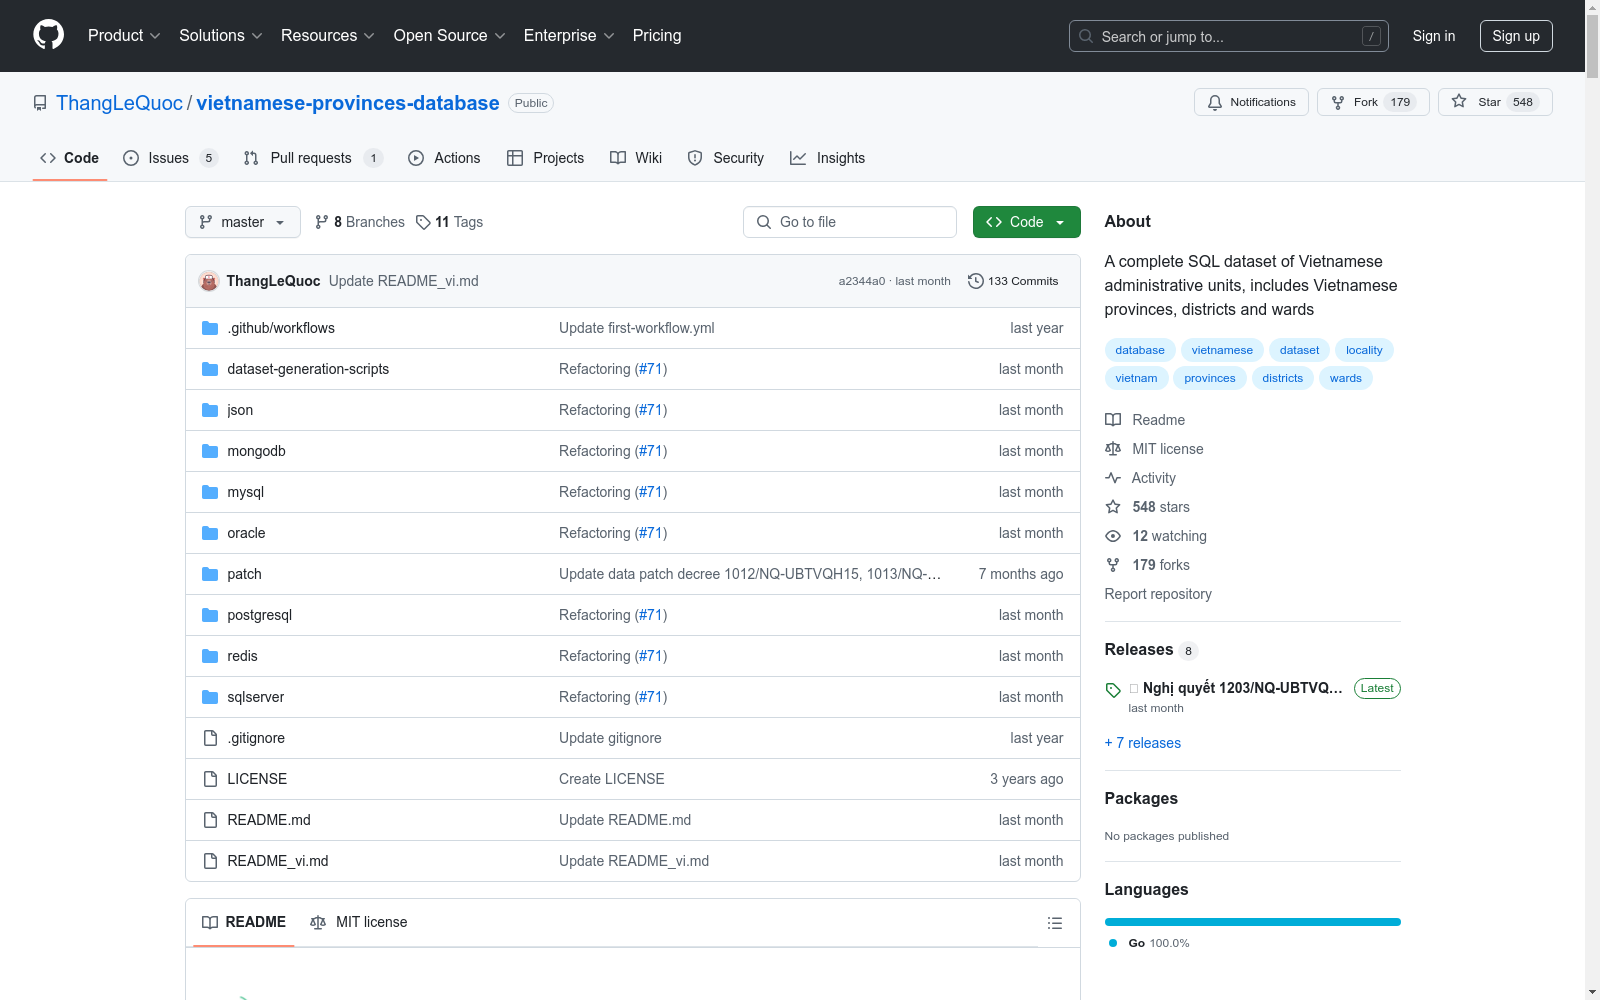Click the Sign up button
Image resolution: width=1600 pixels, height=1000 pixels.
[1516, 36]
